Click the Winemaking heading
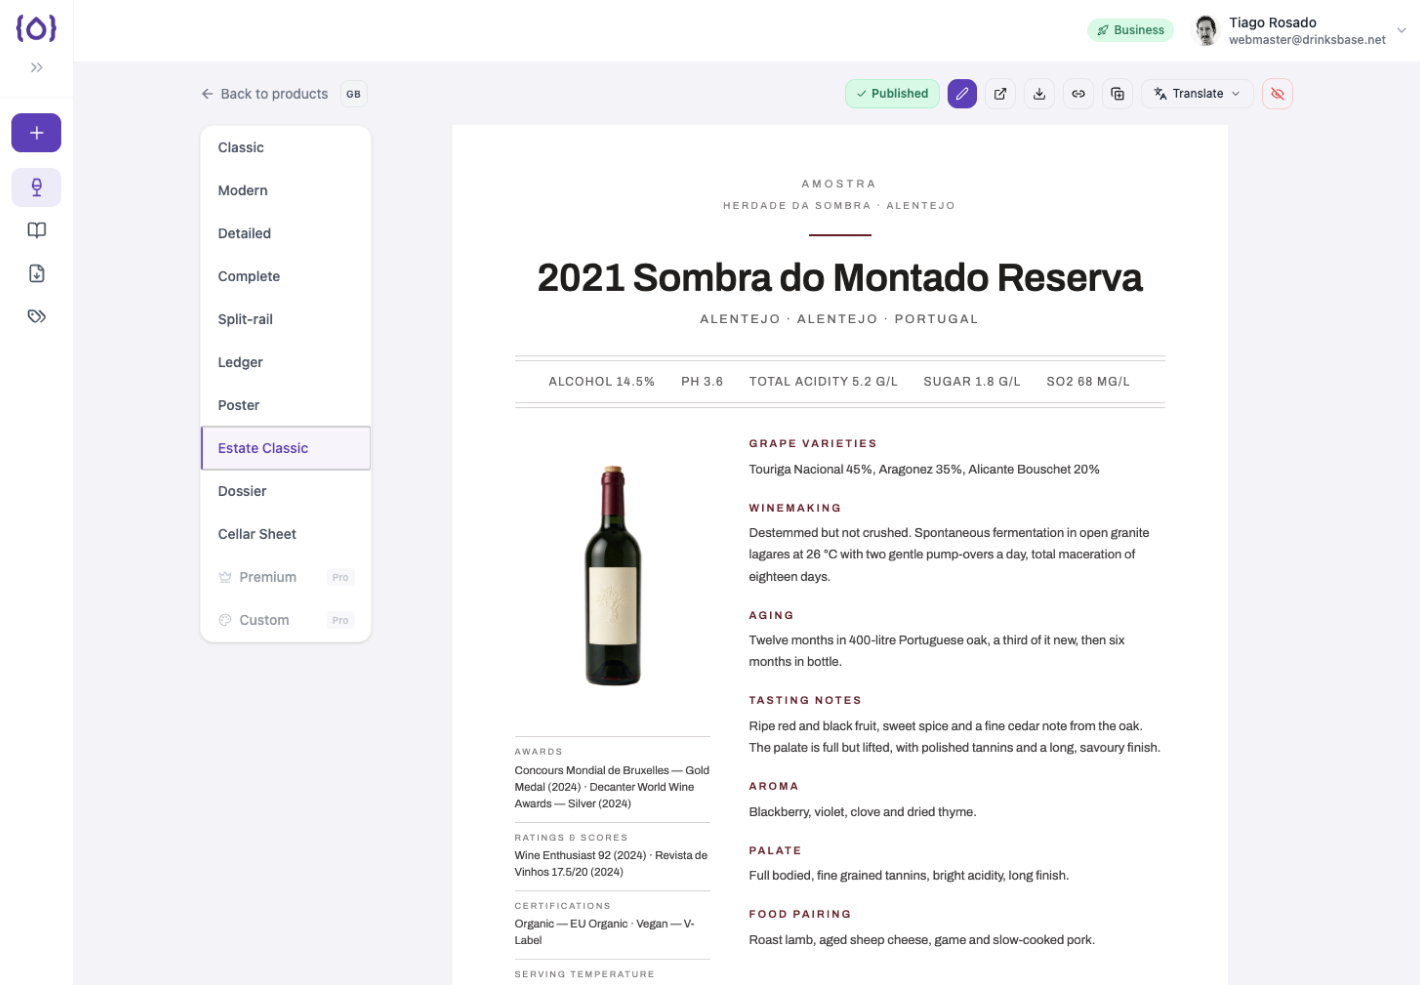This screenshot has width=1420, height=985. click(x=795, y=508)
